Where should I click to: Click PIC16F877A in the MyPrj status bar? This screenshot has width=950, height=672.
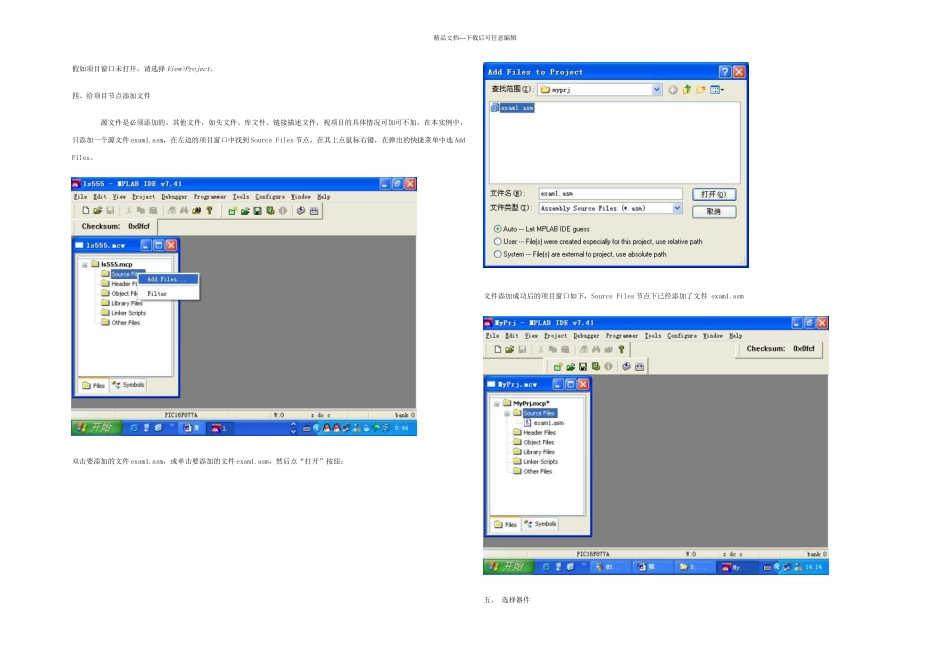593,554
